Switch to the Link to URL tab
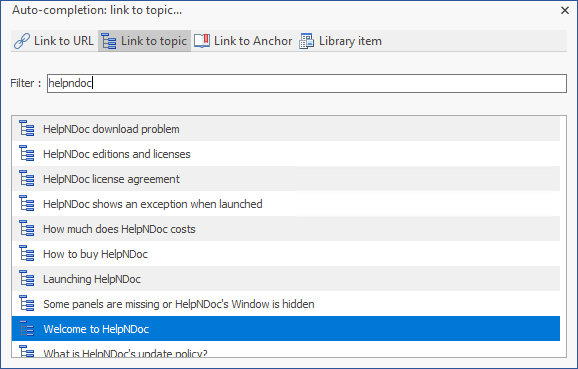 point(54,41)
